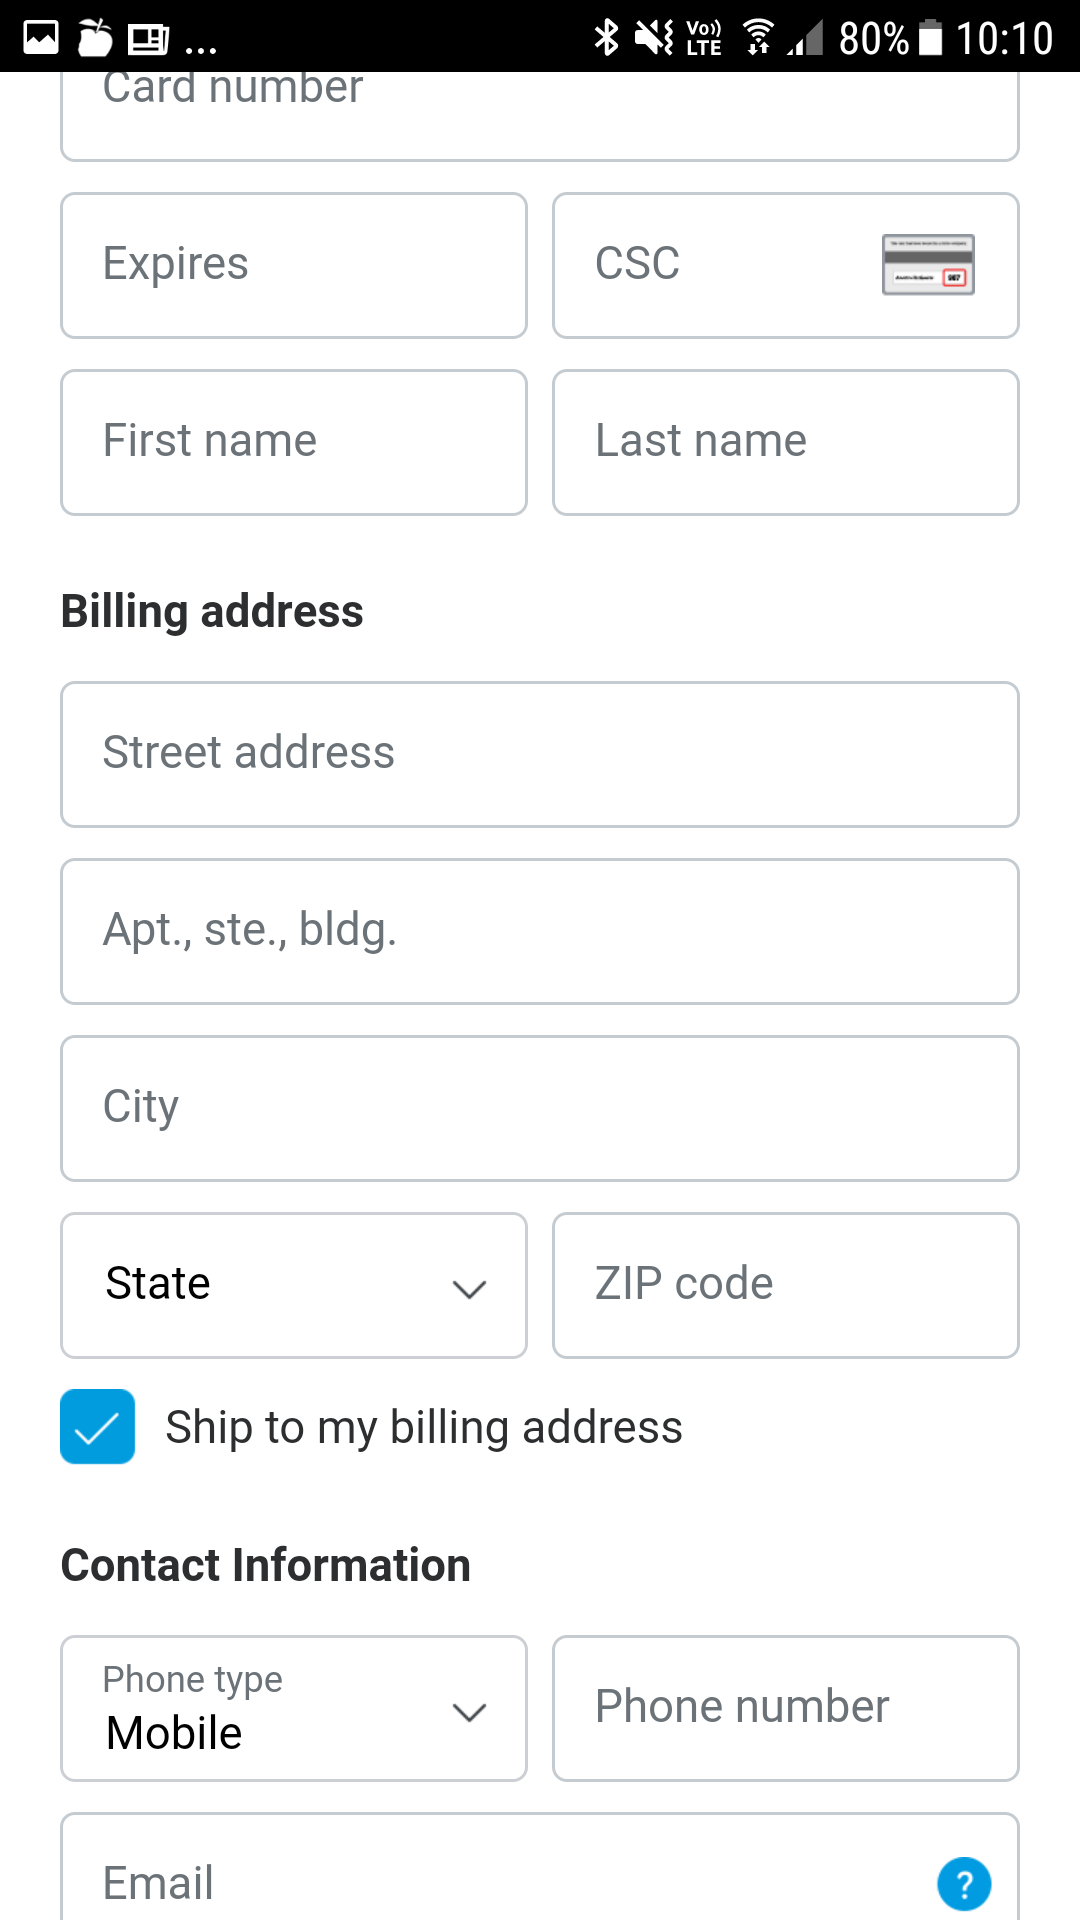Tap the Wi-Fi status icon

[758, 38]
